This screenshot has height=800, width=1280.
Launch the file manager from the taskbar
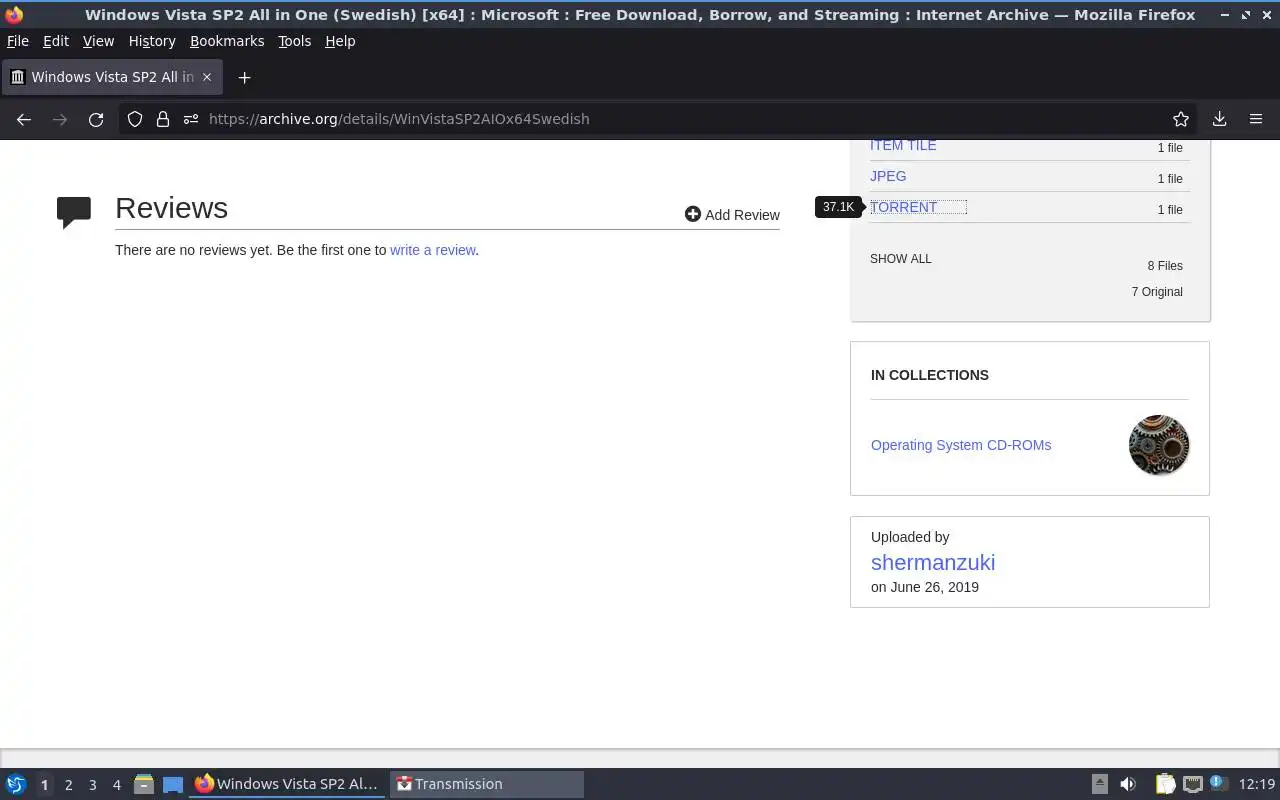pos(143,784)
